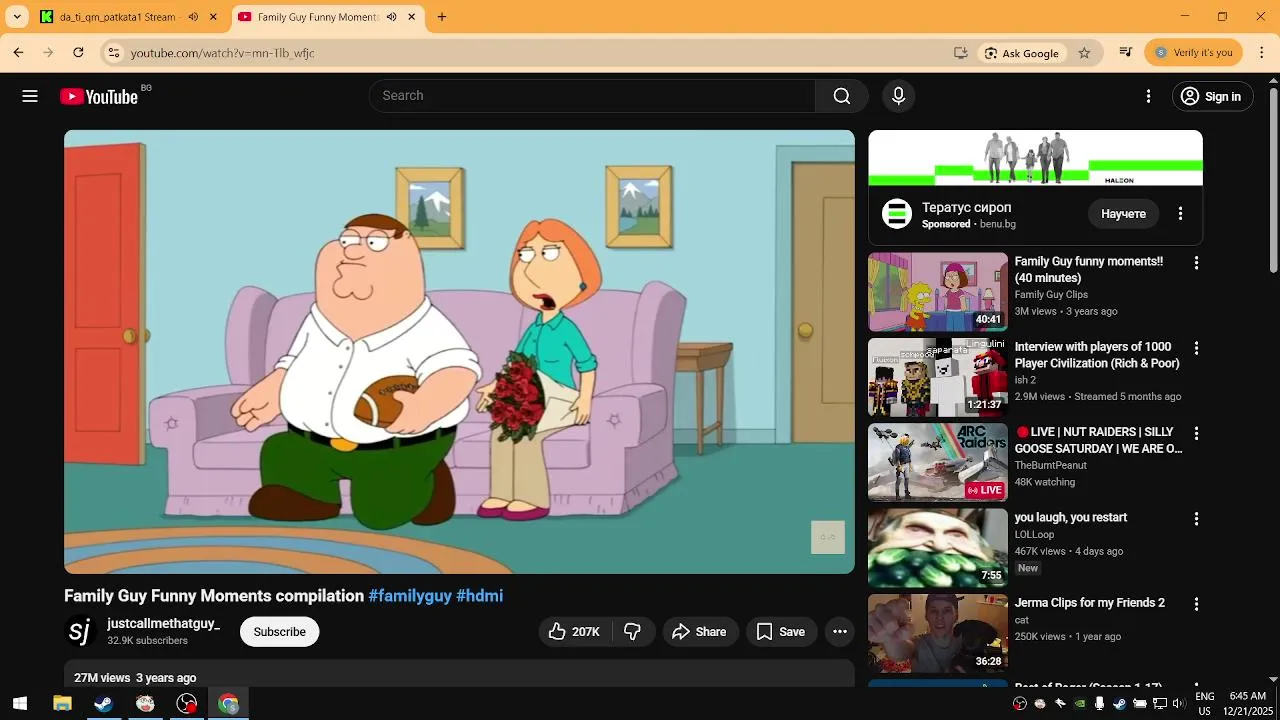Open the media controls toolbar icon
This screenshot has height=720, width=1280.
point(1126,53)
